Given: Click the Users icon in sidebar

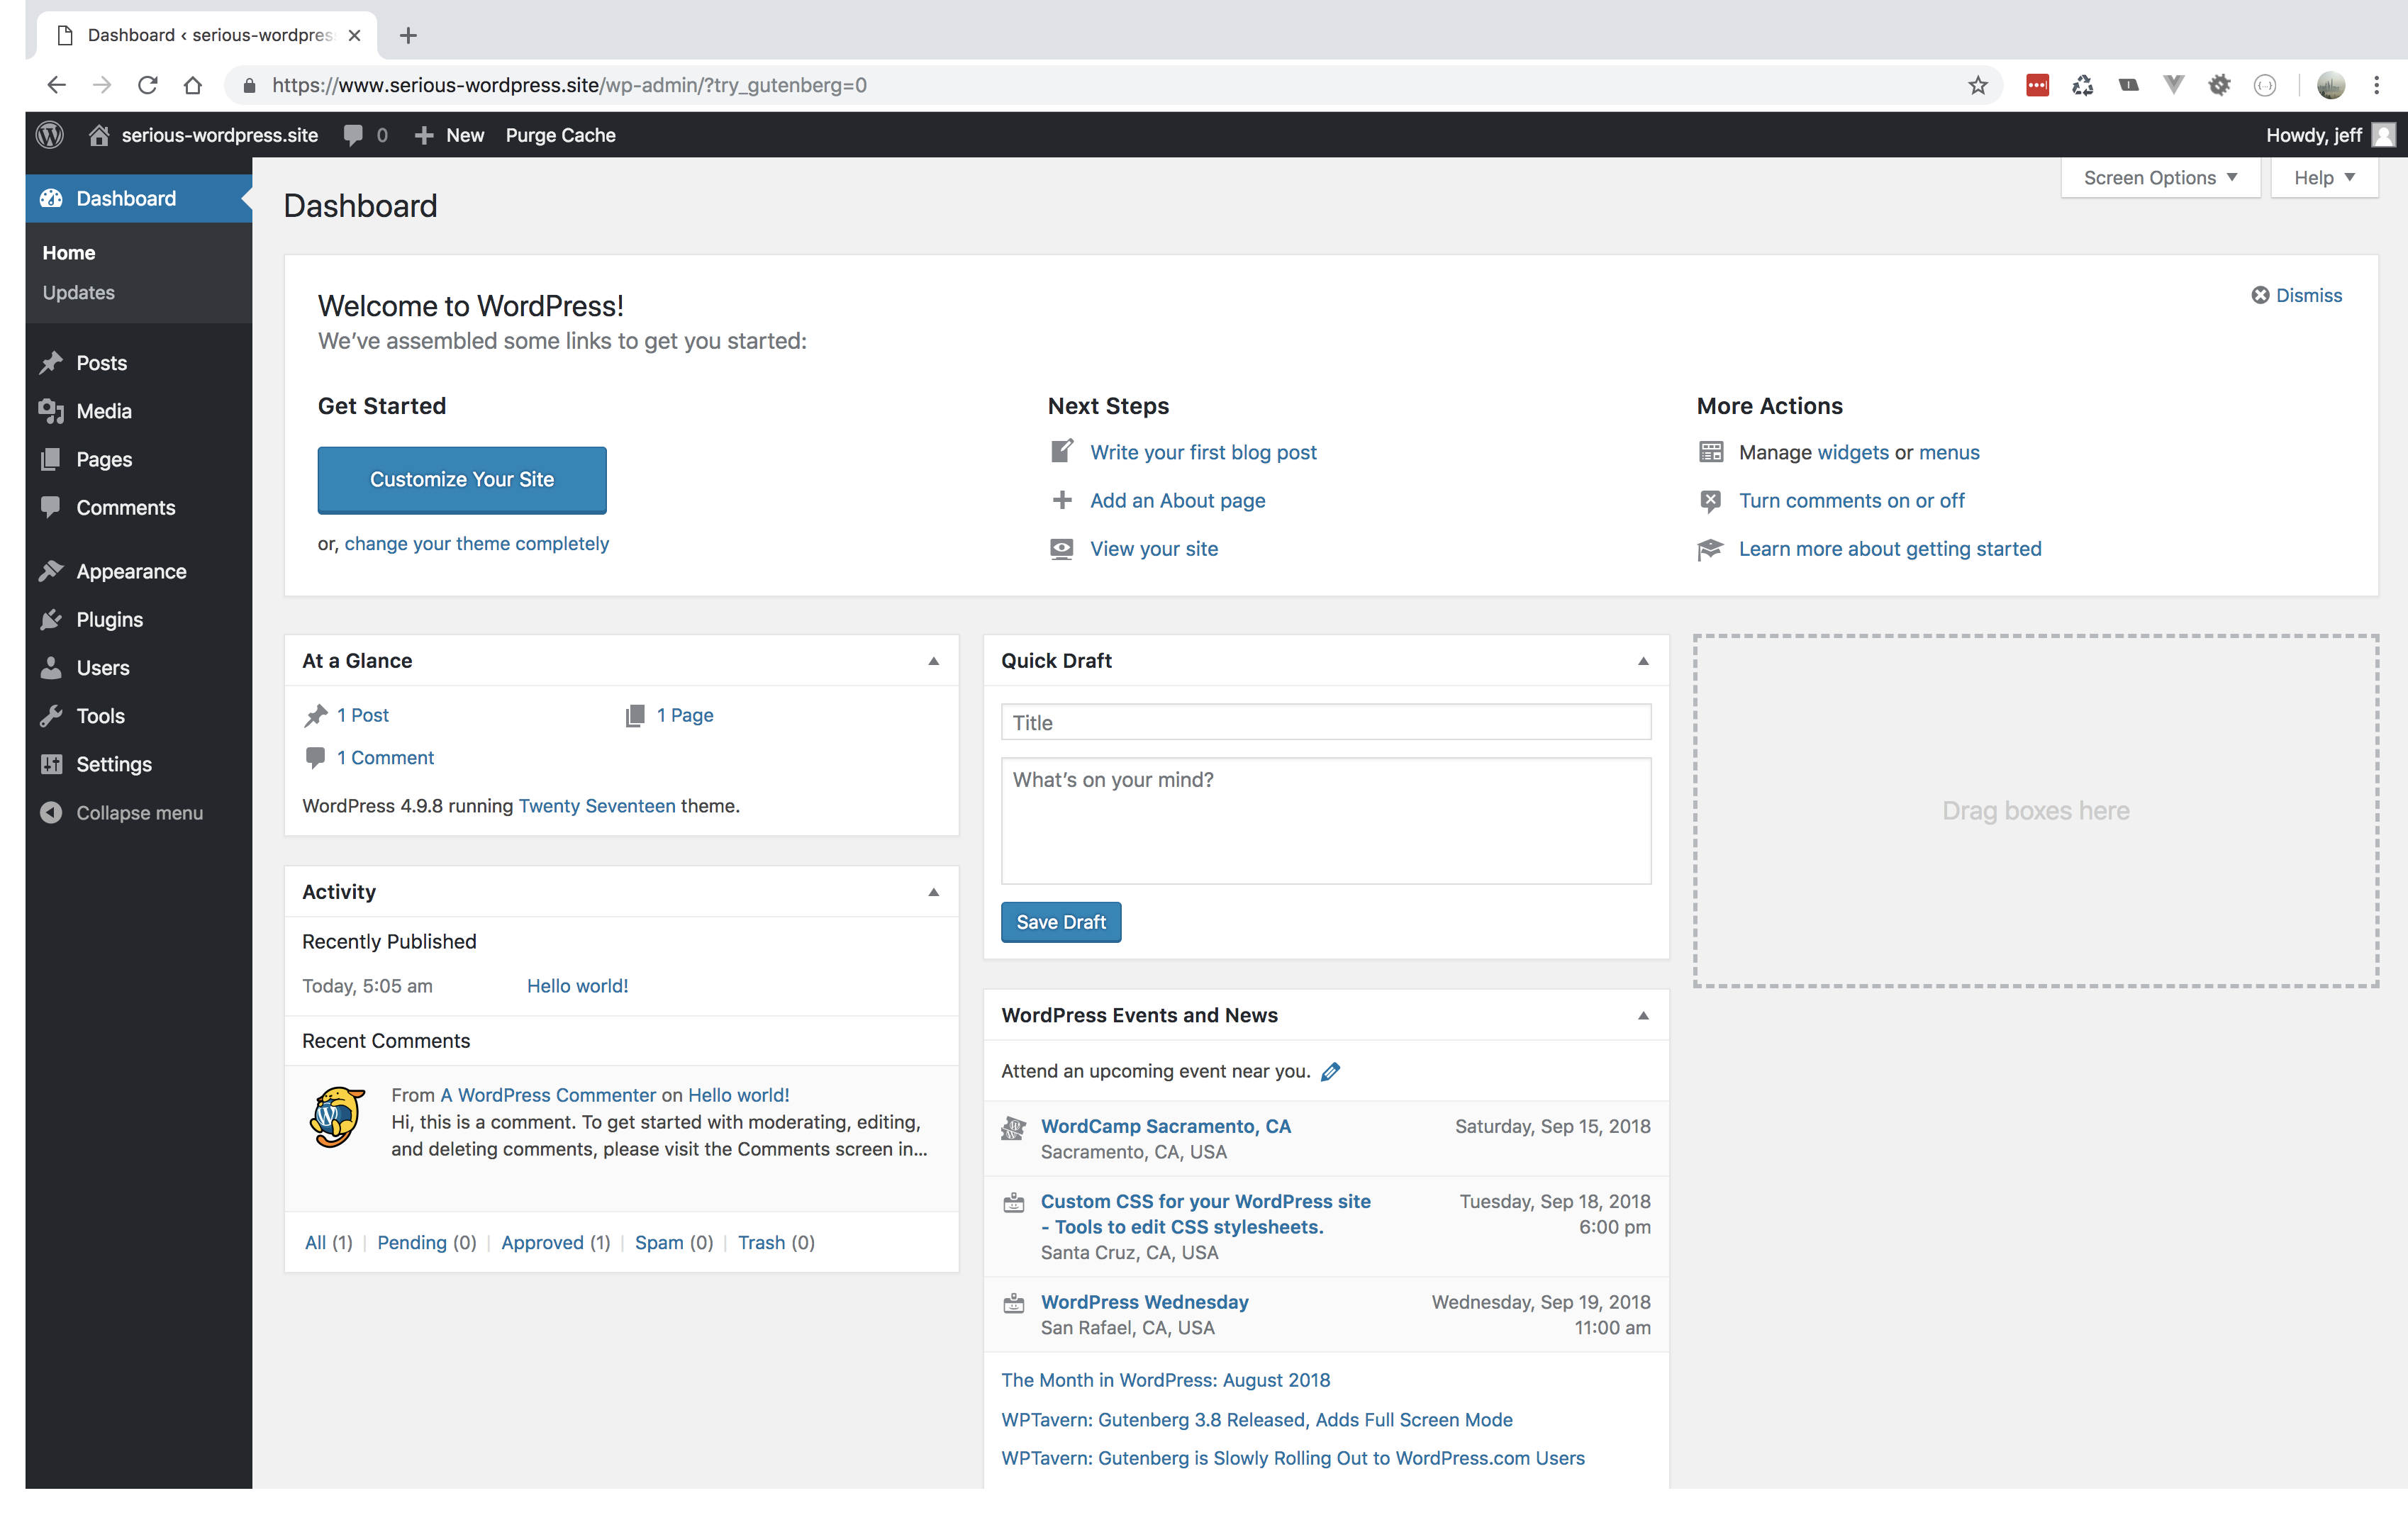Looking at the screenshot, I should point(52,667).
